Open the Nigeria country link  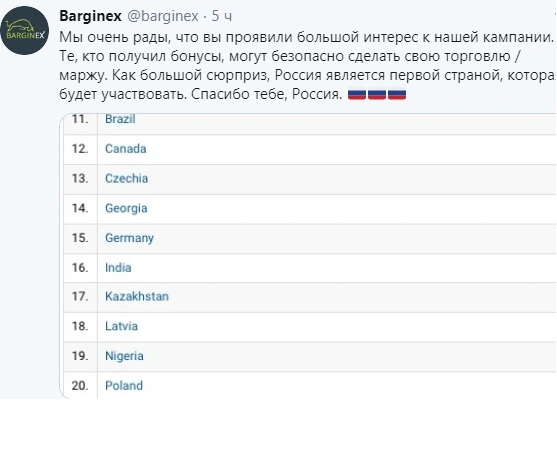click(124, 356)
